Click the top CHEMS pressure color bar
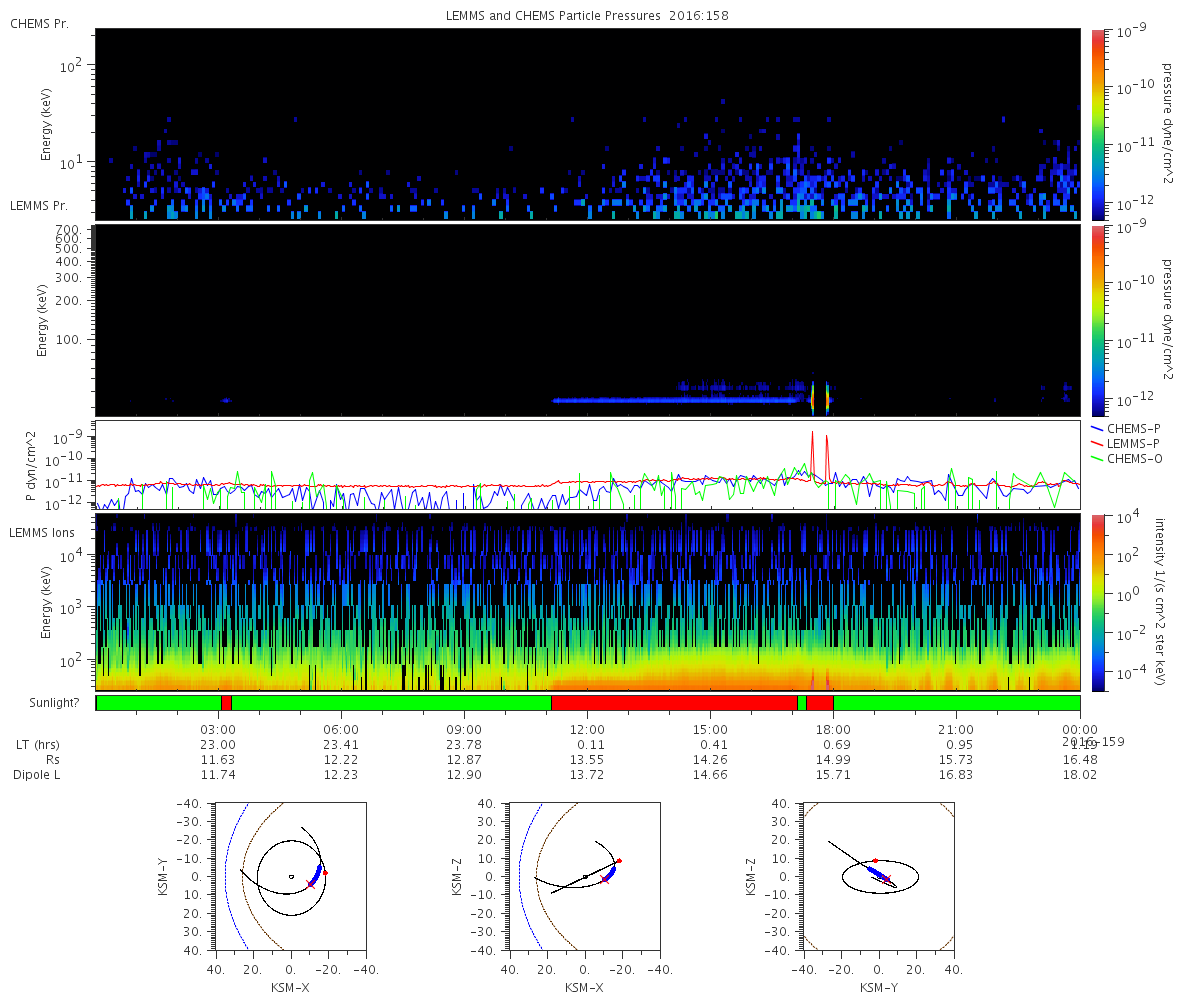 click(x=1097, y=124)
